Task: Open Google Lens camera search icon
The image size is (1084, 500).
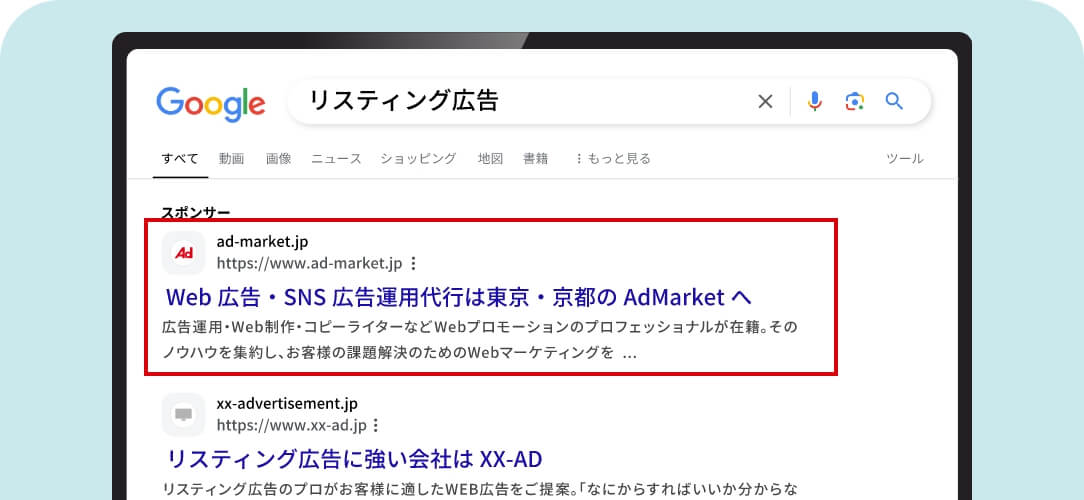Action: point(854,102)
